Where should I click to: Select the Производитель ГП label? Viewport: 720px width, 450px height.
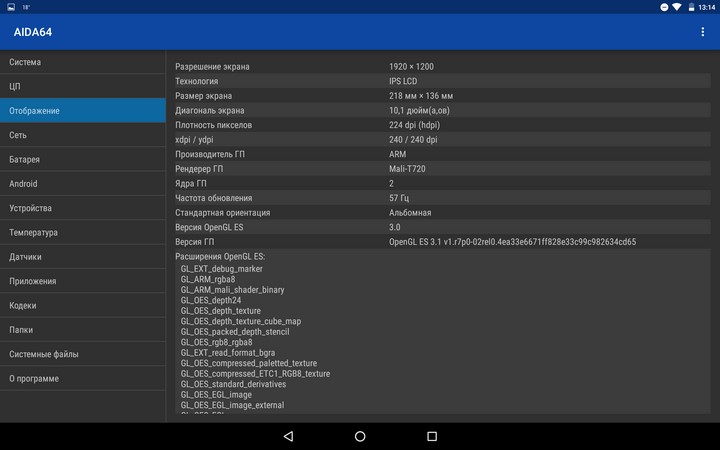click(210, 154)
